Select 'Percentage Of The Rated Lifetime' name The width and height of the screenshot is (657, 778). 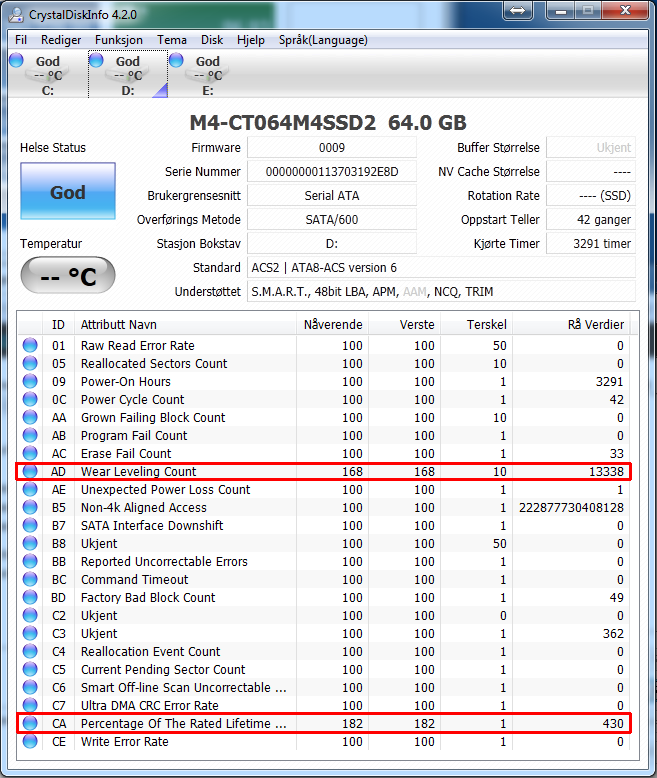[x=184, y=723]
